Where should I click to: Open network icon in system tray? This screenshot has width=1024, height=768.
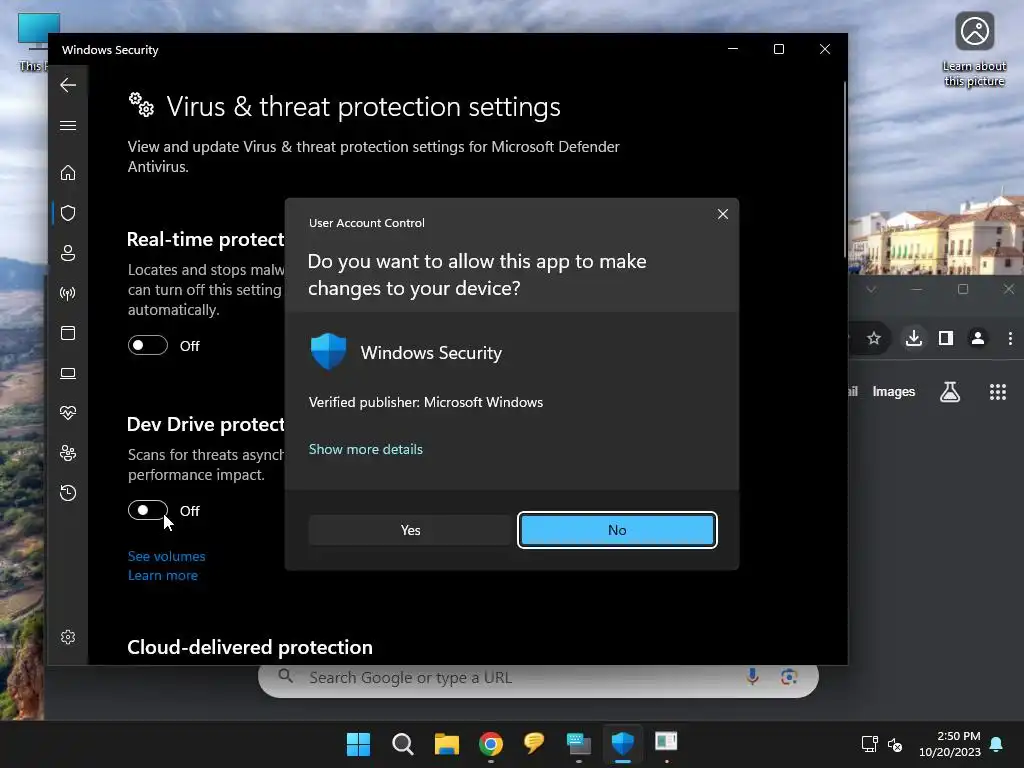(869, 744)
